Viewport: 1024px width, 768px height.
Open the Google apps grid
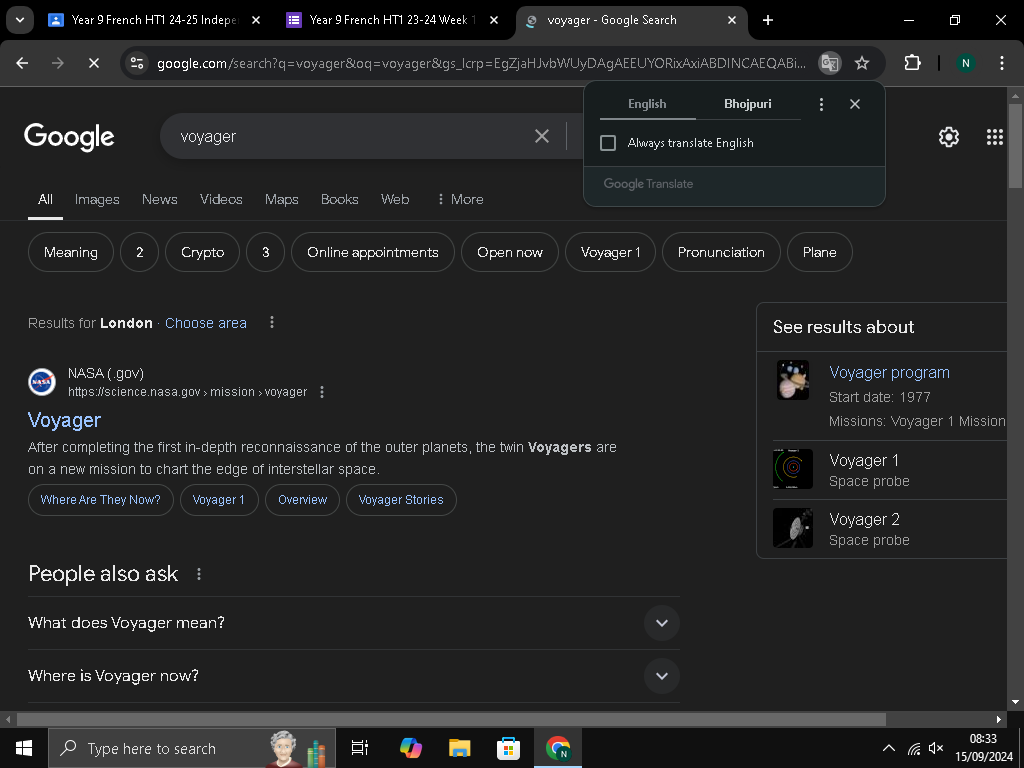coord(995,137)
